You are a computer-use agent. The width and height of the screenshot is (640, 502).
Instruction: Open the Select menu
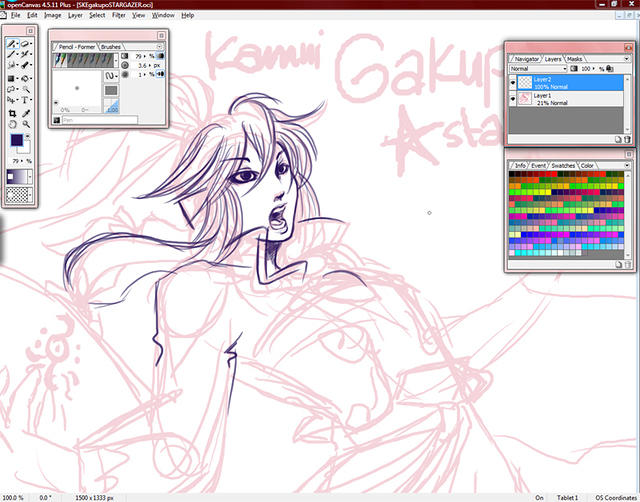[97, 15]
